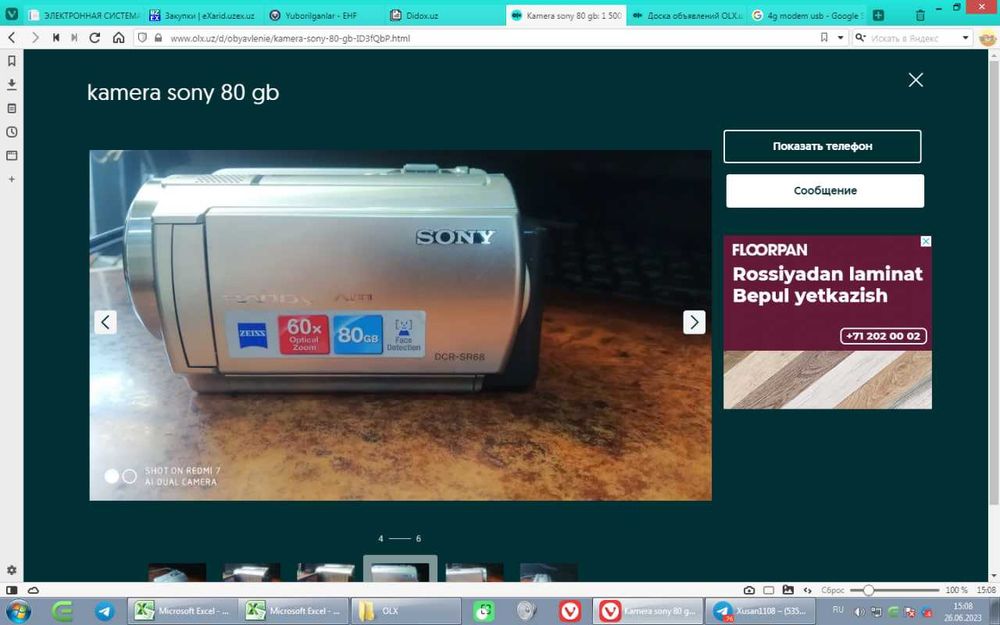1000x625 pixels.
Task: Switch to the ЭЛЕКТРОННАЯ СИСТЕМА tab
Action: (x=83, y=15)
